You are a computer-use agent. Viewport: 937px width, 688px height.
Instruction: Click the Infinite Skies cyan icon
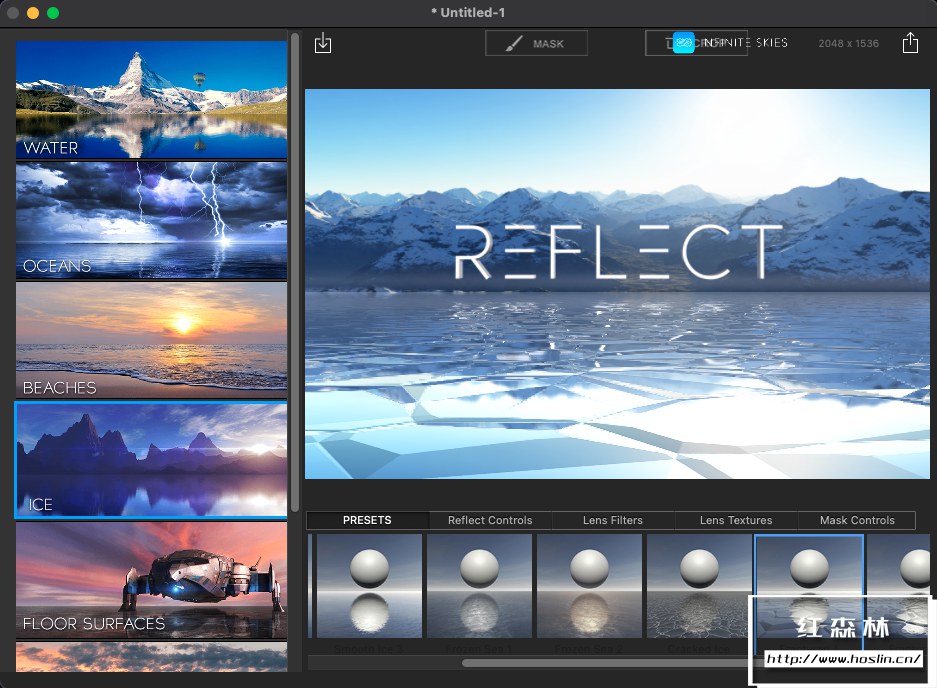click(684, 43)
